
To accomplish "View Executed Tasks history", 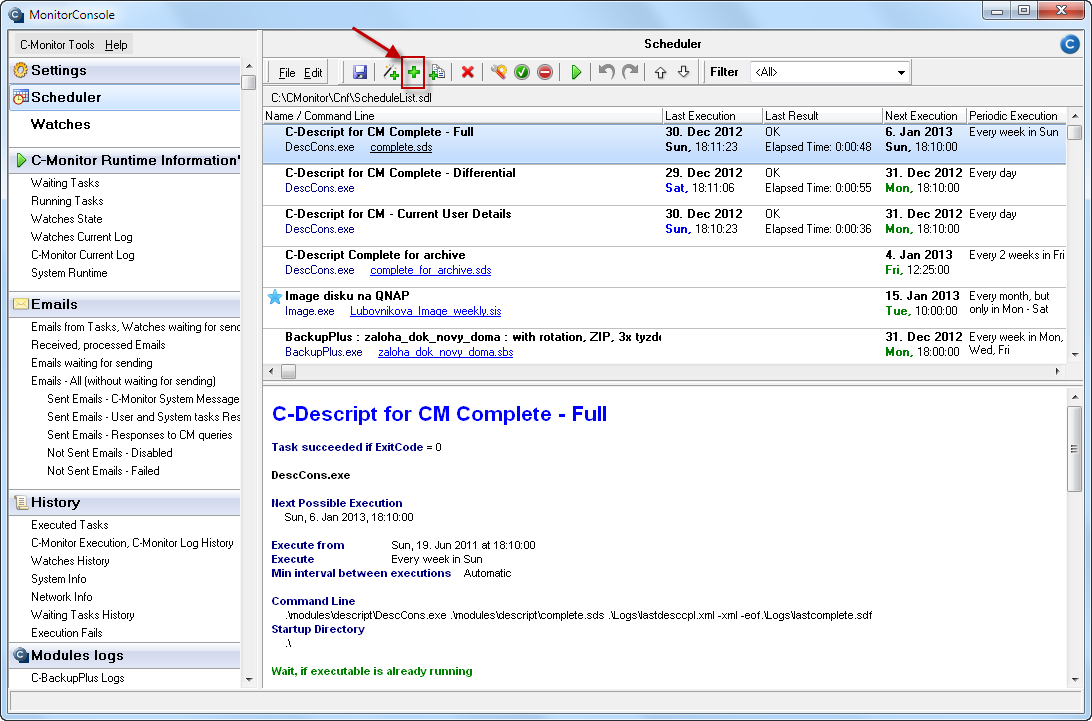I will (70, 525).
